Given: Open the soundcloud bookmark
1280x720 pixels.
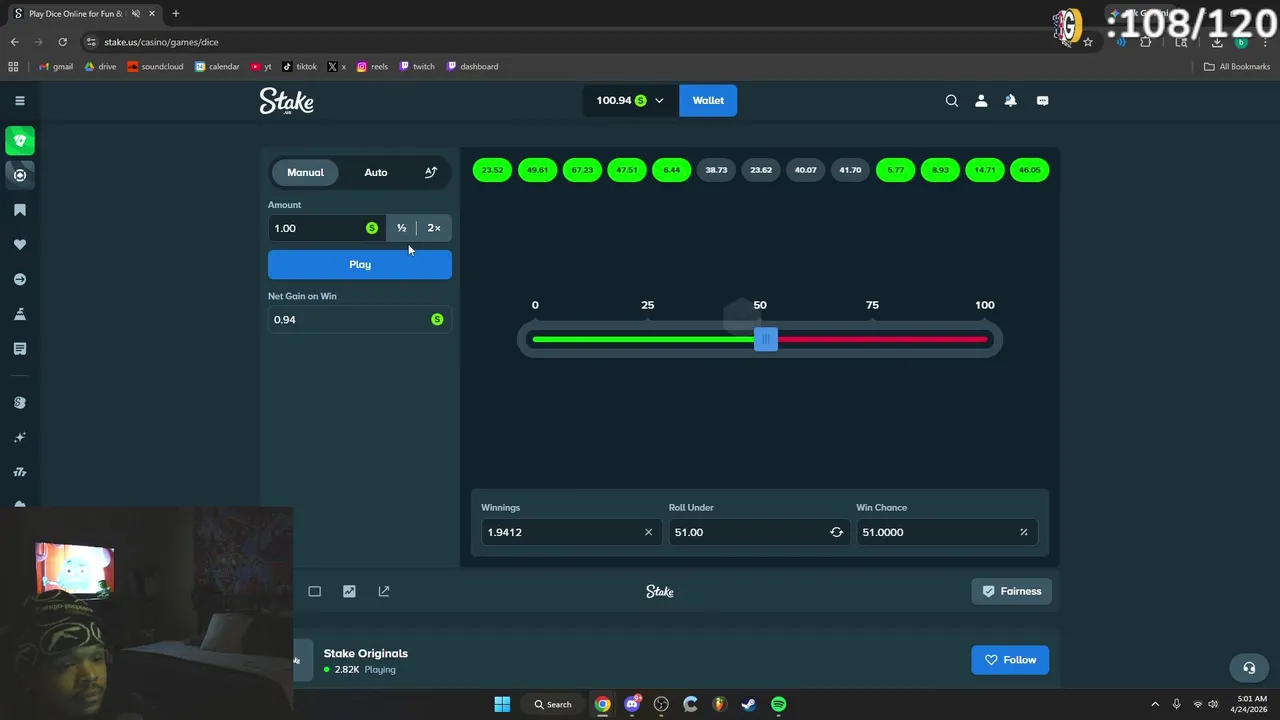Looking at the screenshot, I should (155, 67).
